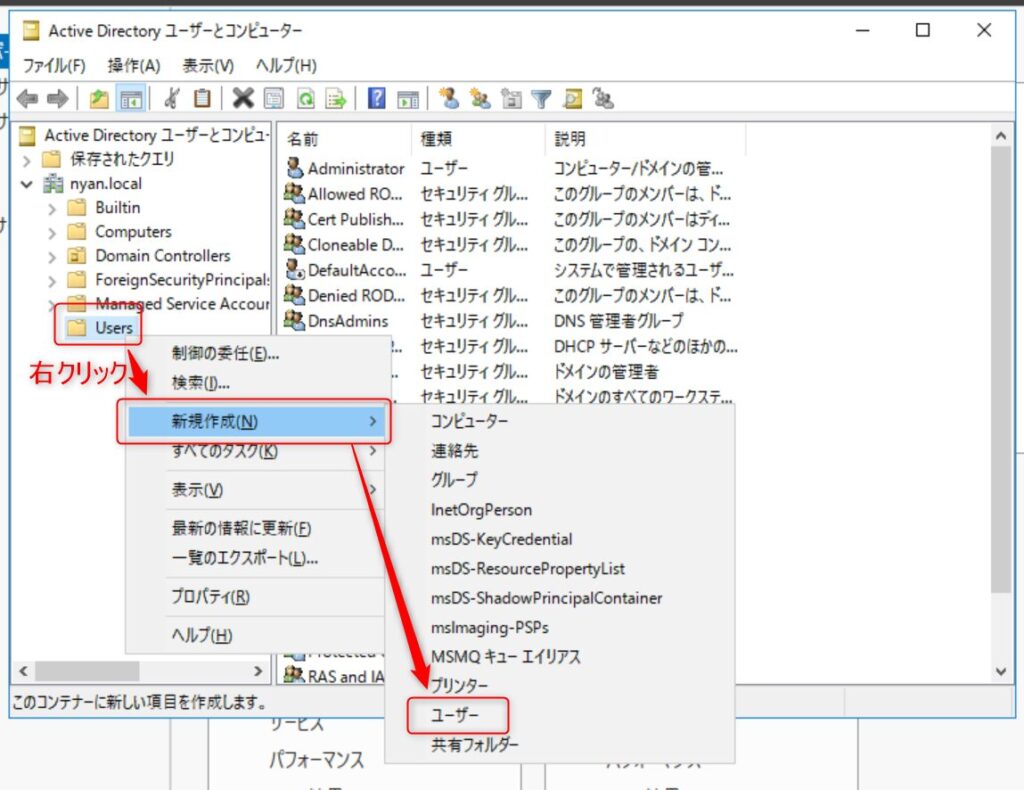Screen dimensions: 1024x790
Task: Expand the Builtin folder node
Action: [52, 208]
